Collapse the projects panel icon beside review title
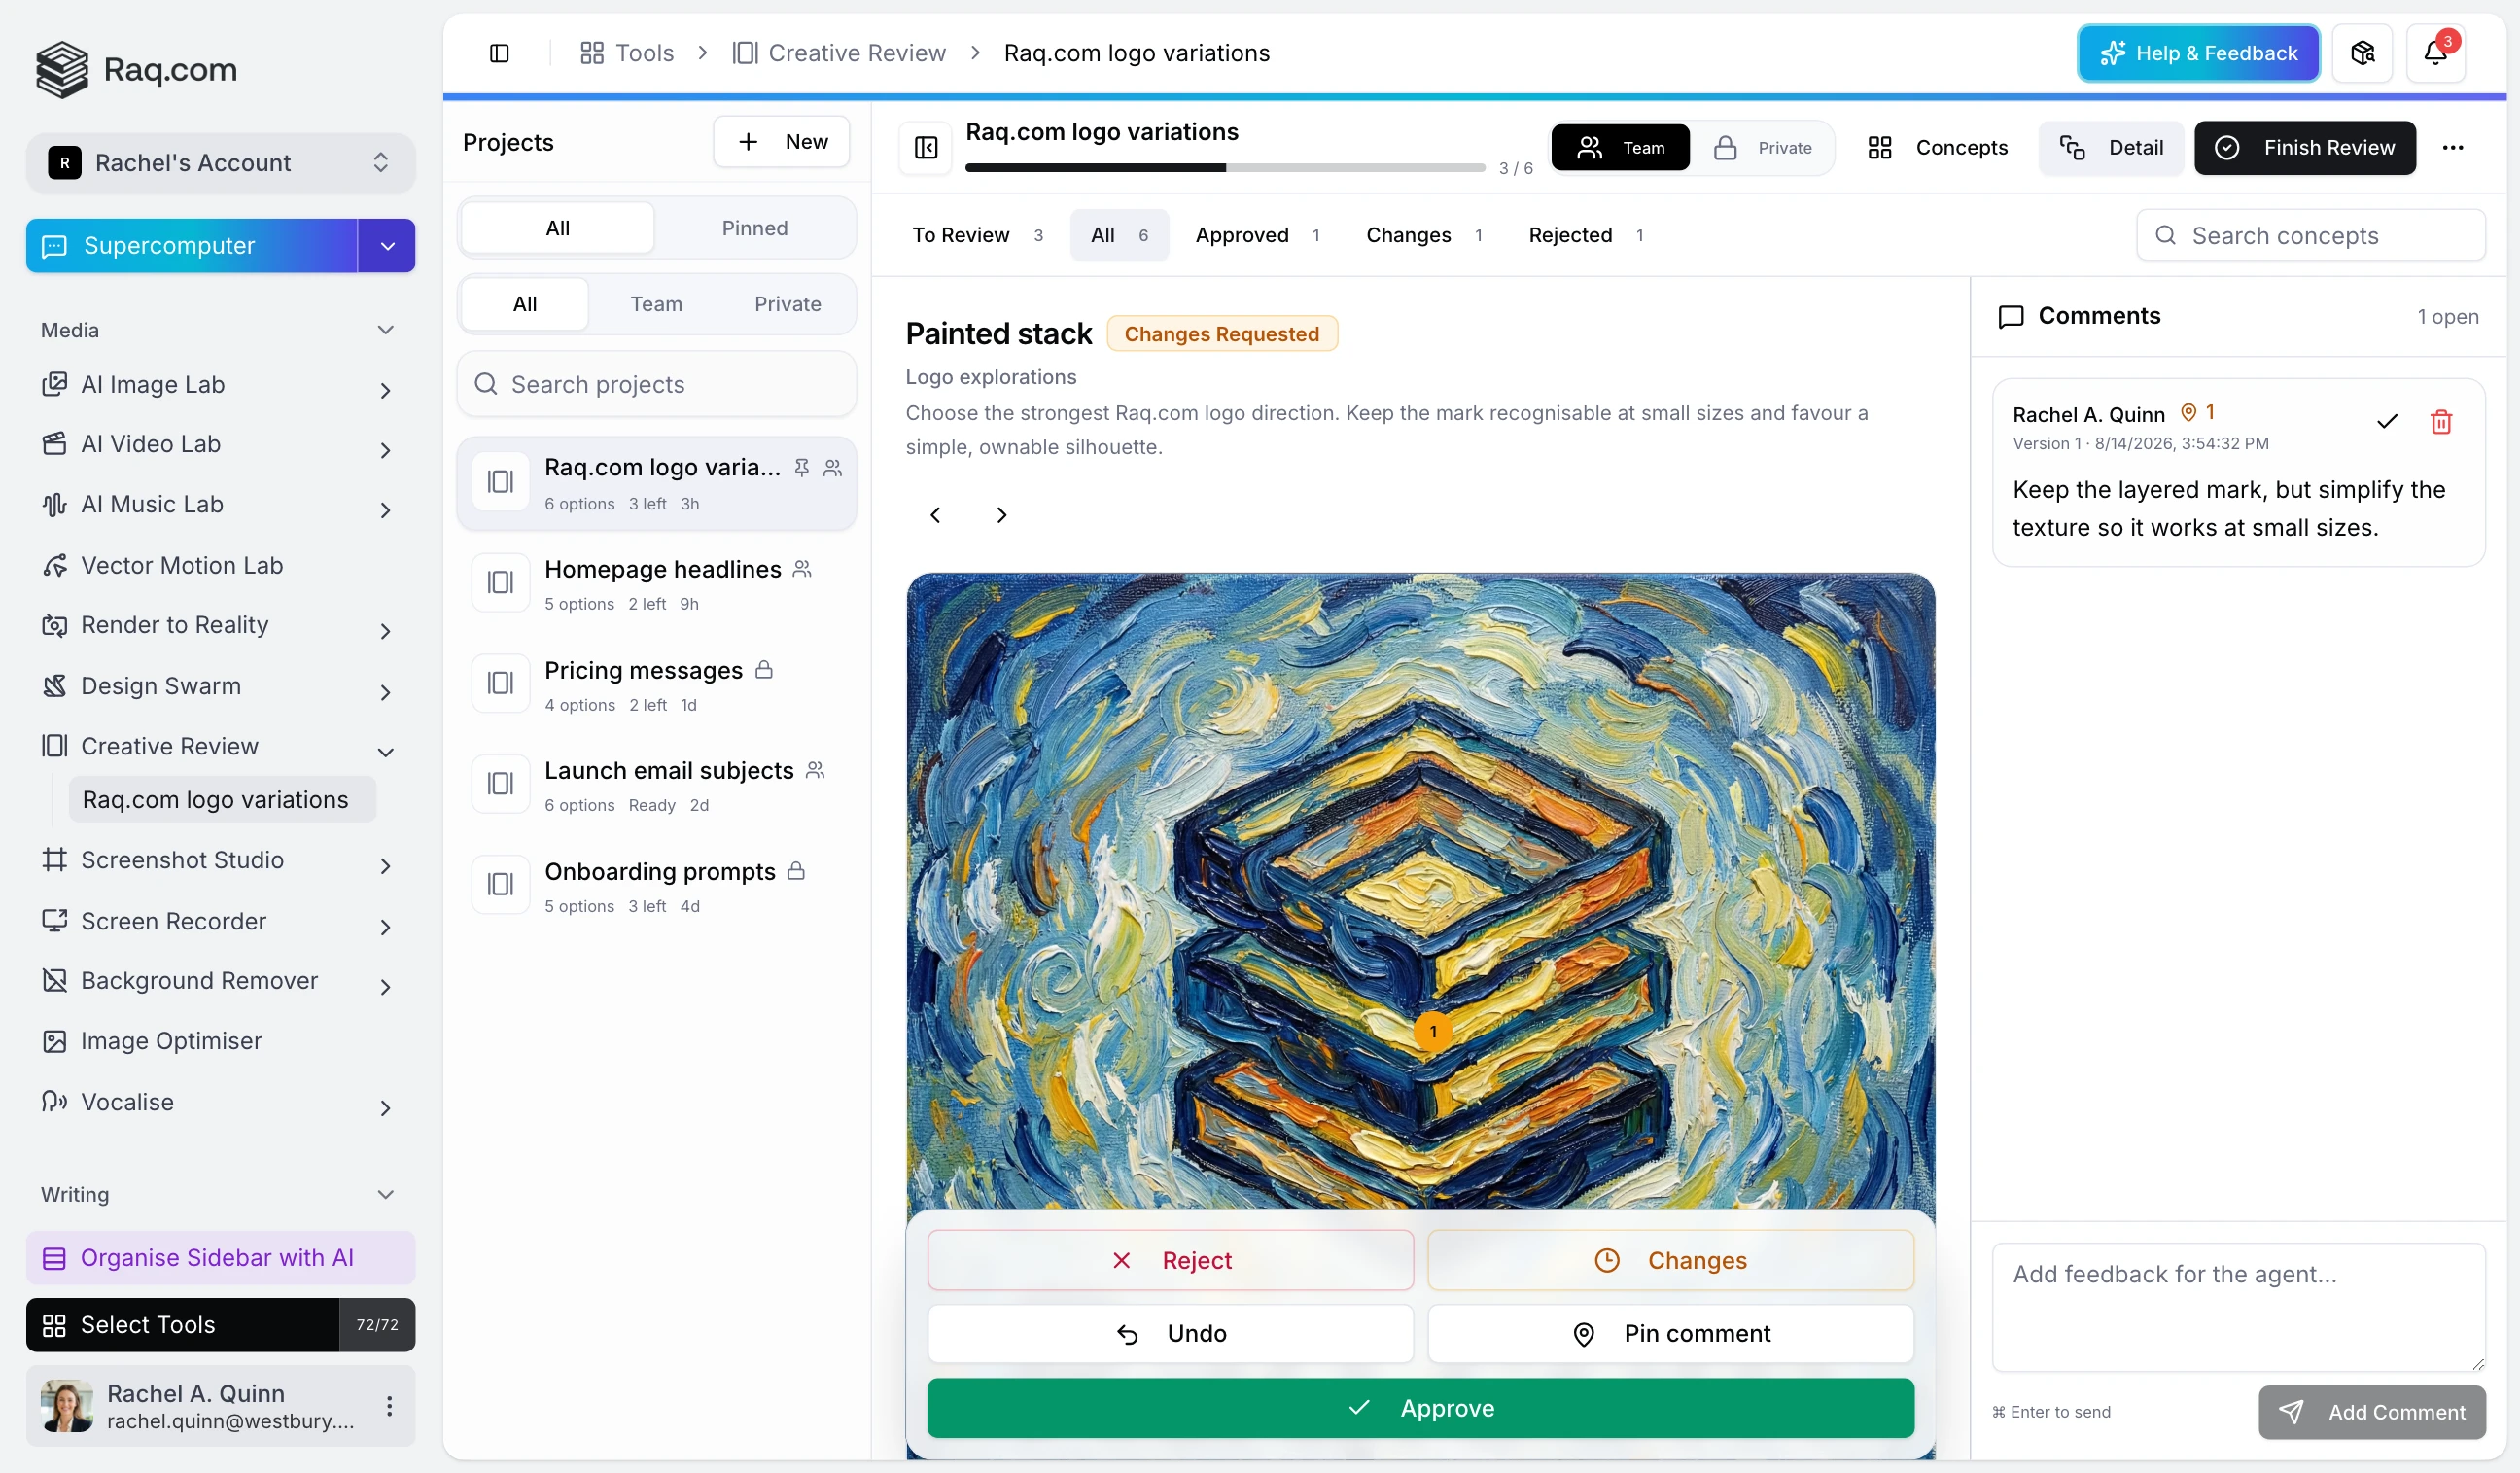 click(926, 148)
